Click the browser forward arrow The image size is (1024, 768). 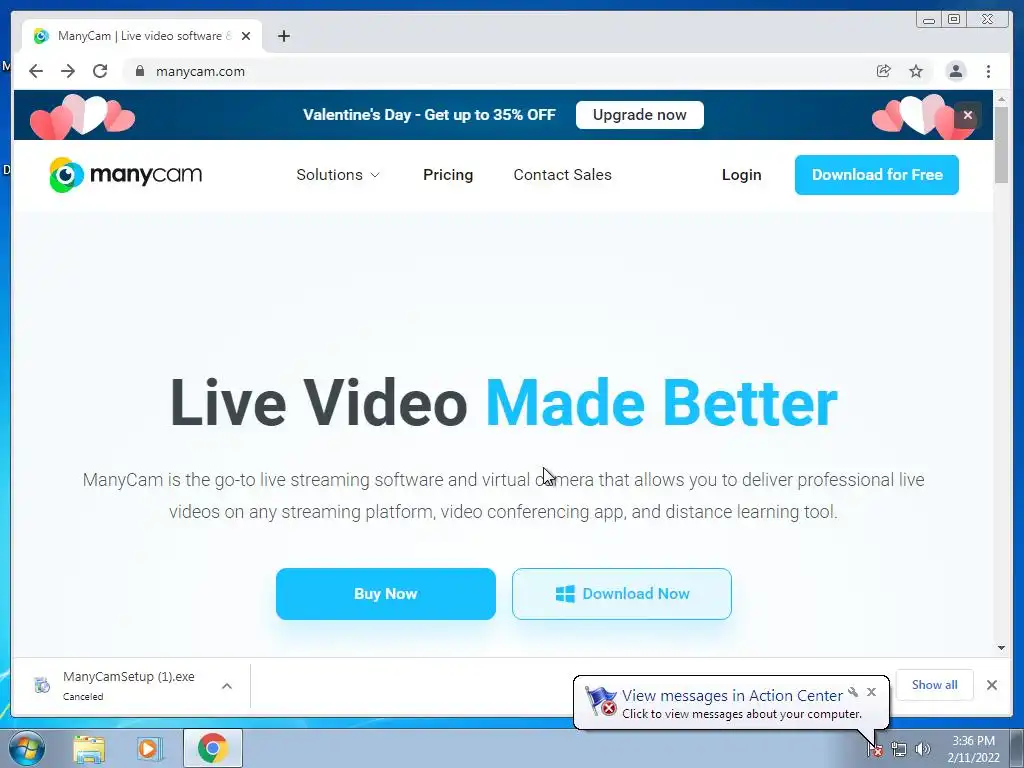click(68, 71)
